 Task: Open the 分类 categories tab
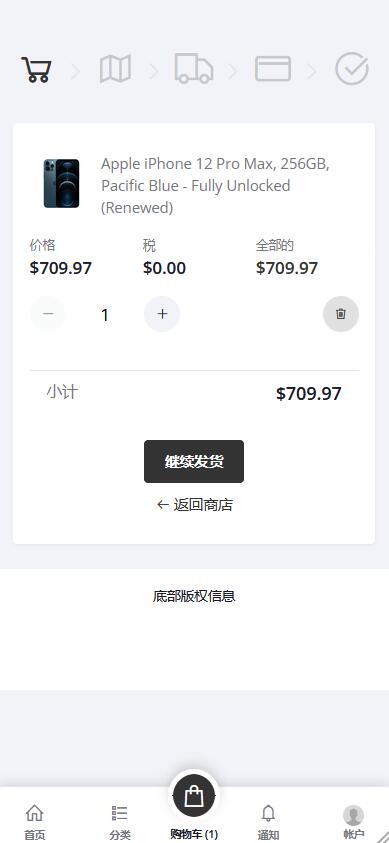pyautogui.click(x=120, y=822)
